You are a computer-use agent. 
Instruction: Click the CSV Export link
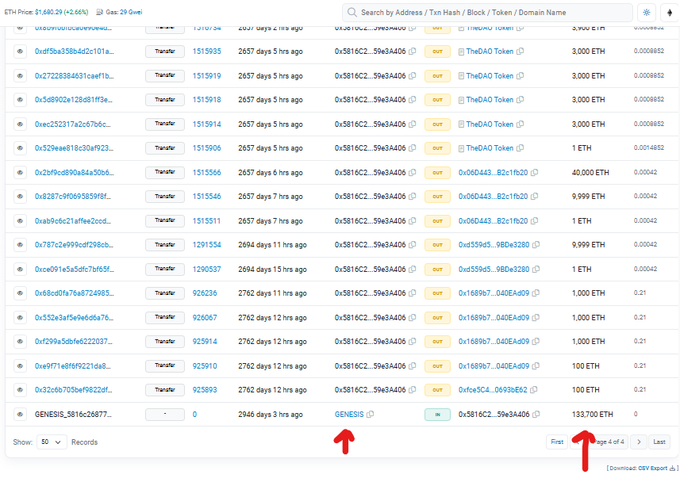(653, 468)
